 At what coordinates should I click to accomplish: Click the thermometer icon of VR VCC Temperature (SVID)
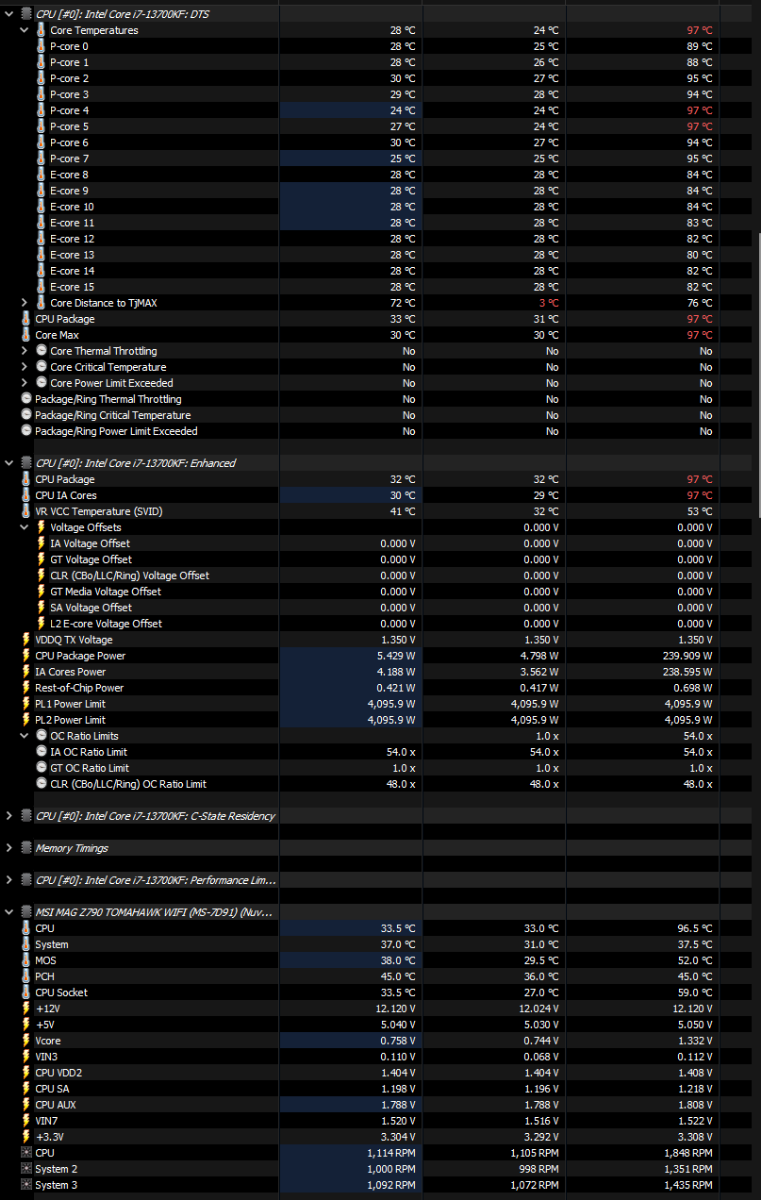(x=26, y=511)
